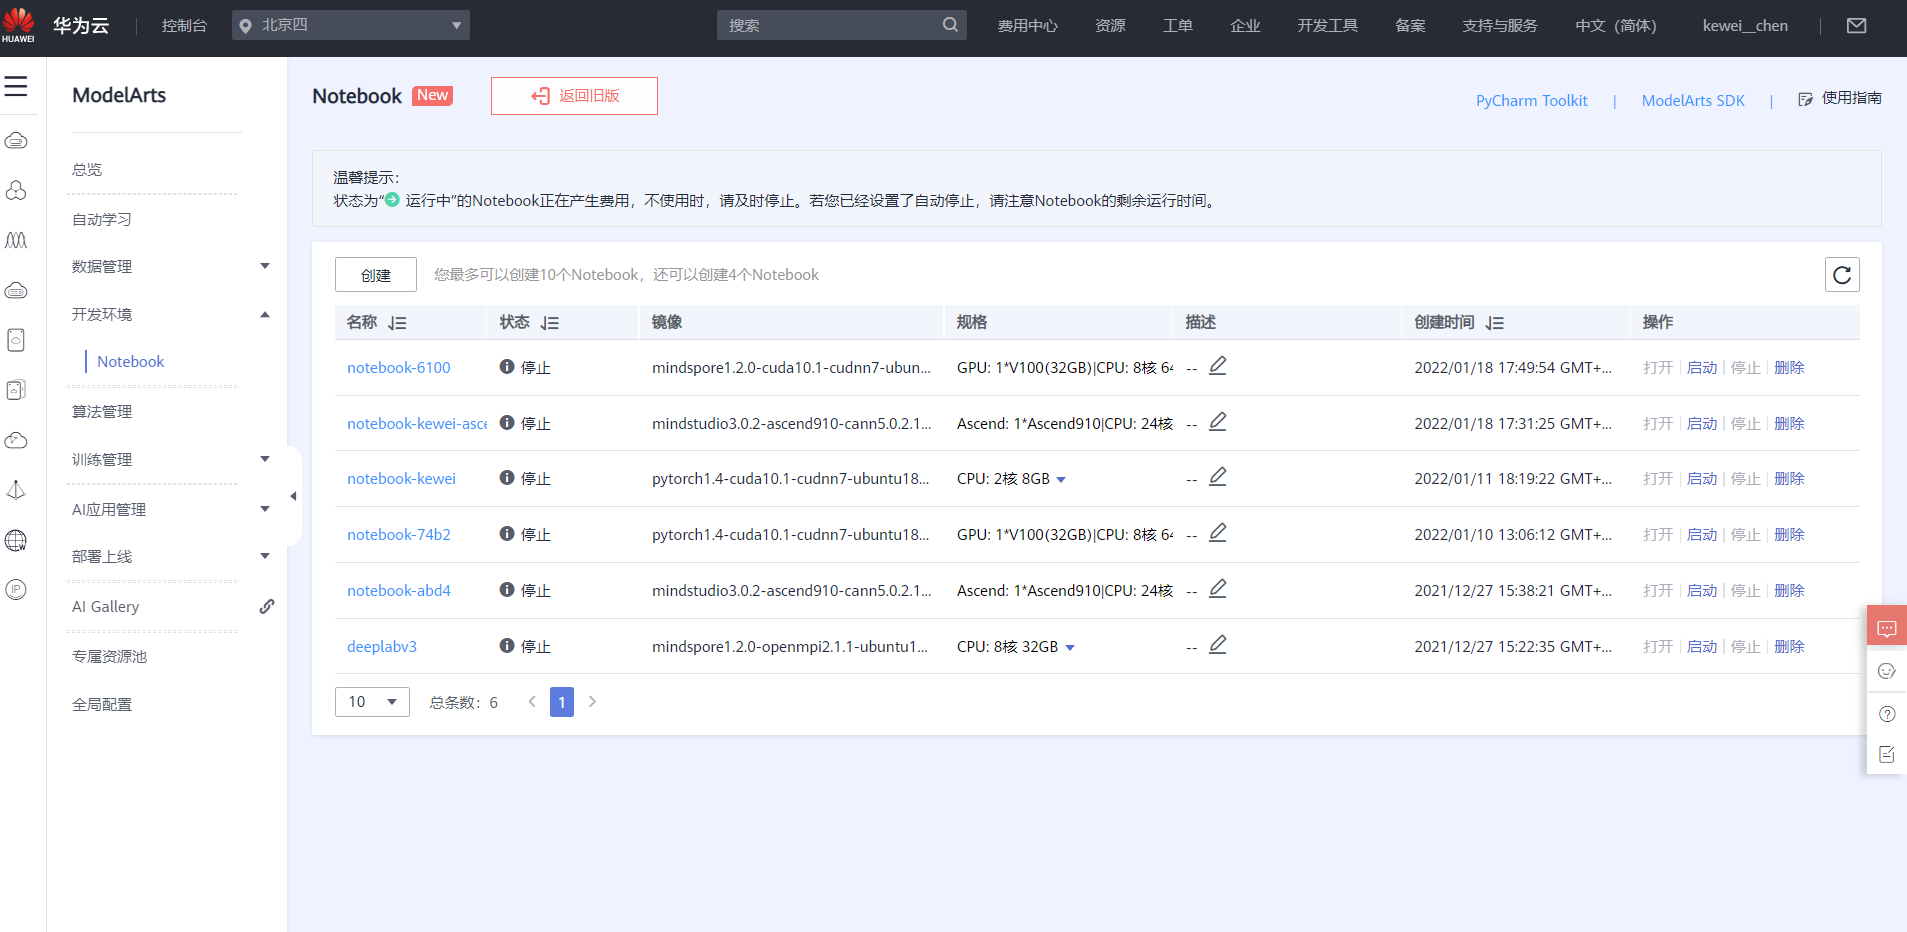Open the 北京四 region dropdown
The image size is (1907, 932).
351,25
